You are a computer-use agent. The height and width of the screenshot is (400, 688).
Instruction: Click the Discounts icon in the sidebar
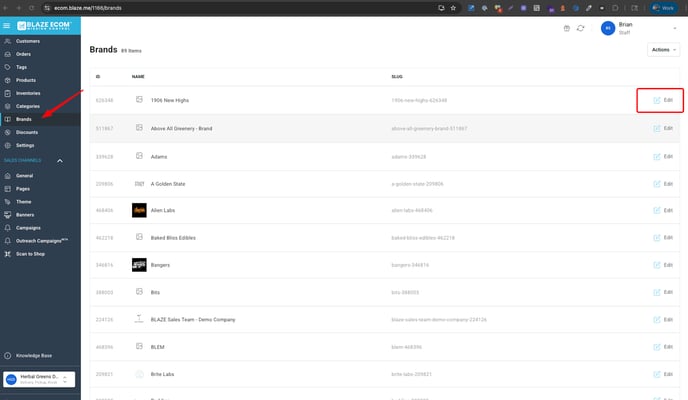click(x=8, y=132)
